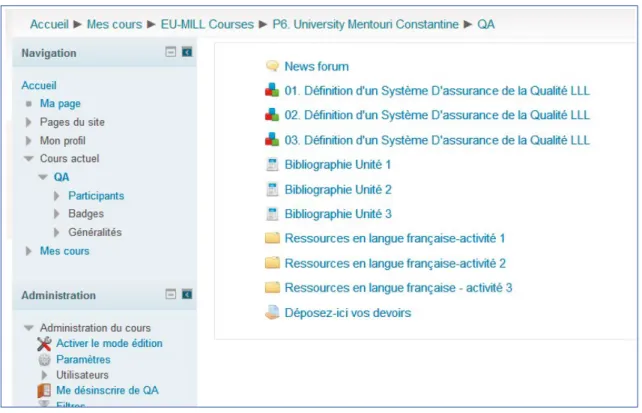Open Déposez-ici vos devoirs assignment

(x=348, y=313)
